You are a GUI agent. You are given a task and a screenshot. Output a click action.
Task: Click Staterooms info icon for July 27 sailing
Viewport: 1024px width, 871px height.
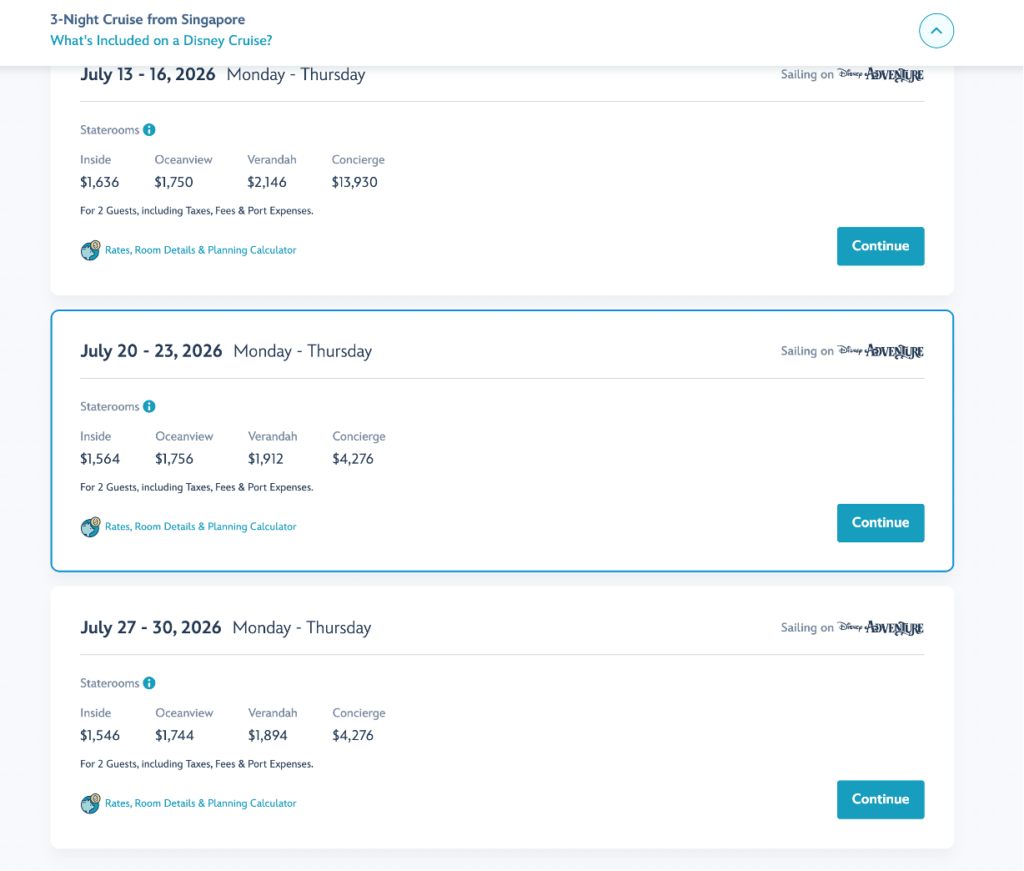click(150, 683)
